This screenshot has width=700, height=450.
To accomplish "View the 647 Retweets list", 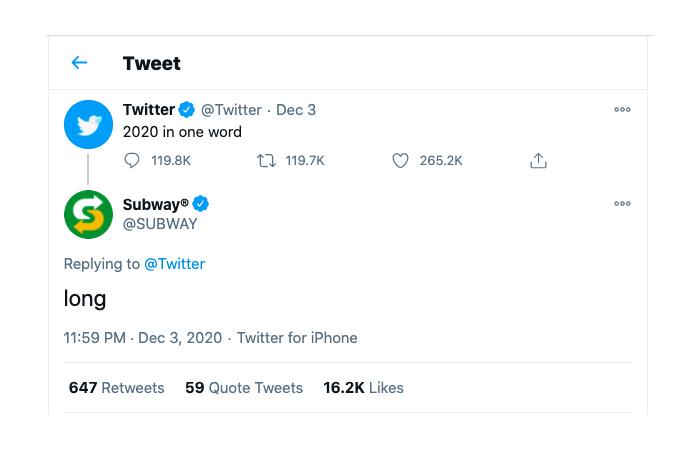I will (x=117, y=388).
